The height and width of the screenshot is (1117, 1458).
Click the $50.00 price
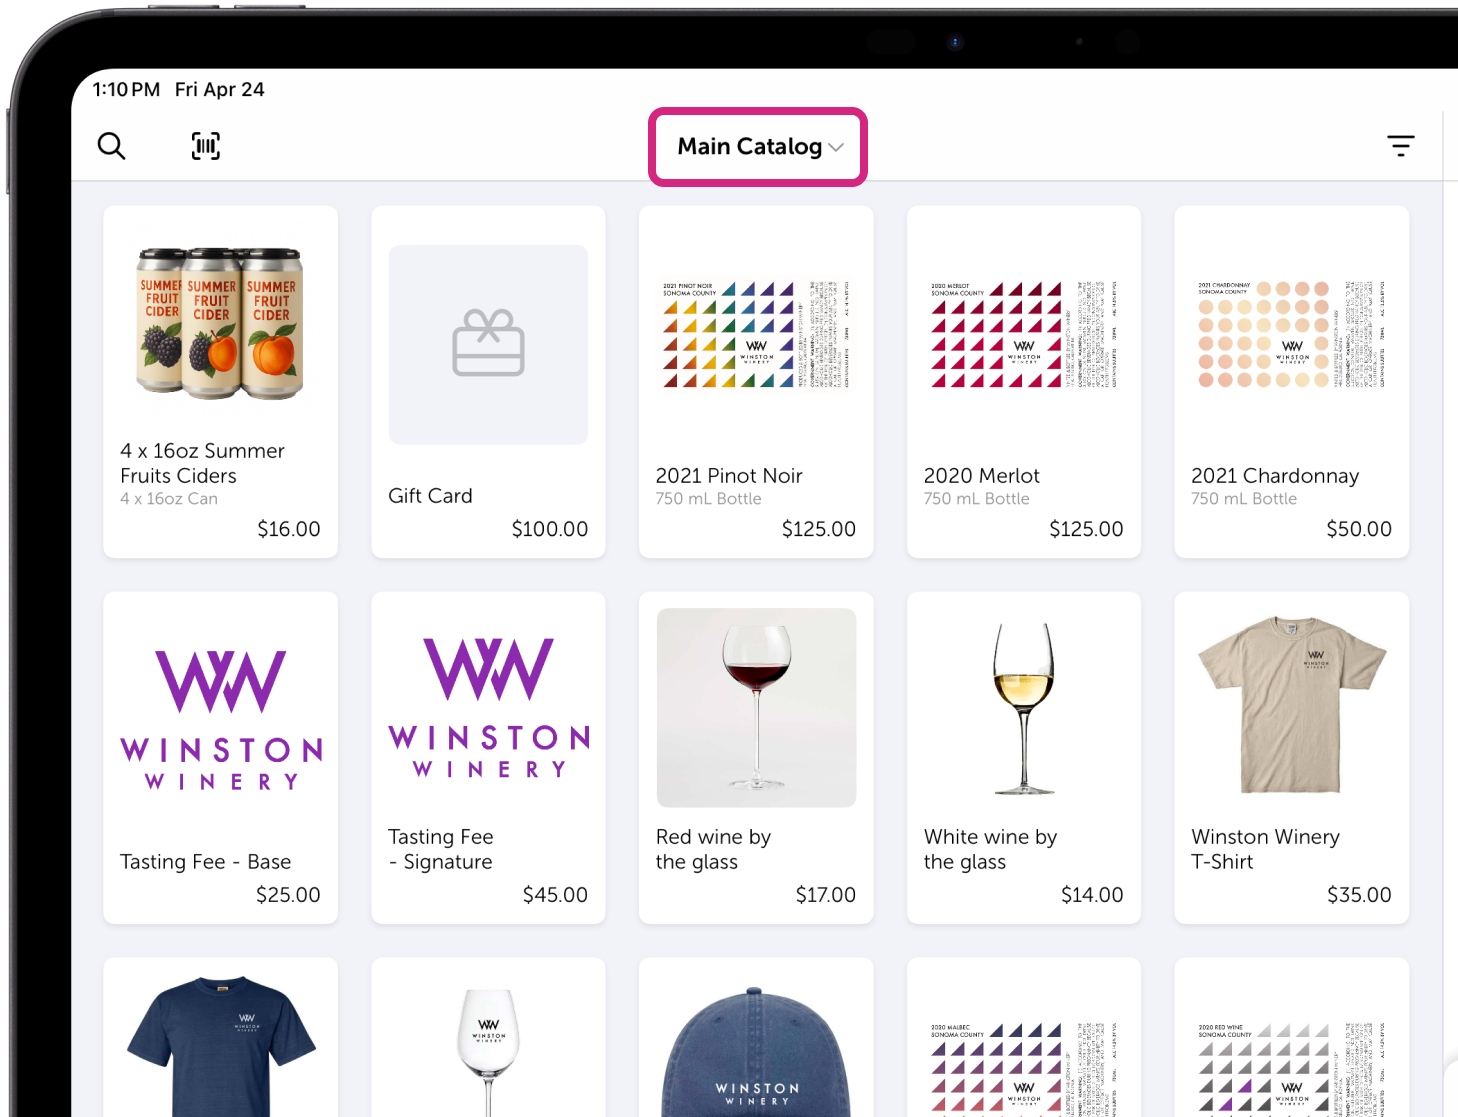1359,529
